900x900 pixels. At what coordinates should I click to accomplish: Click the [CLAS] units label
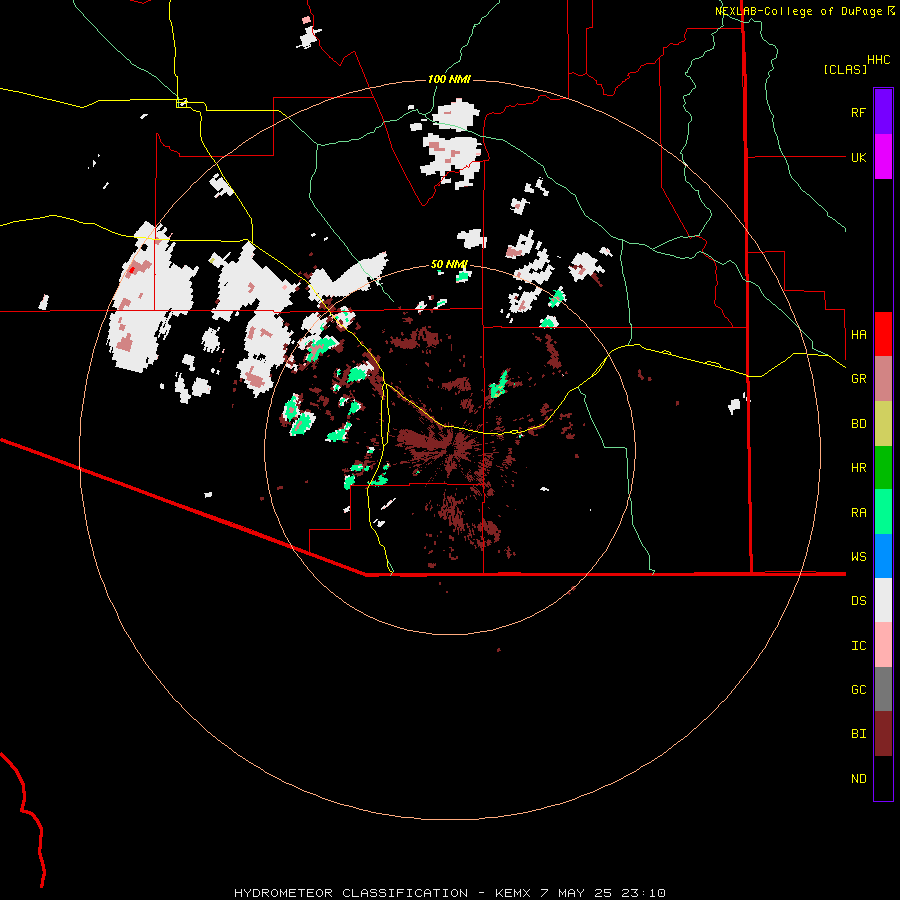click(845, 69)
